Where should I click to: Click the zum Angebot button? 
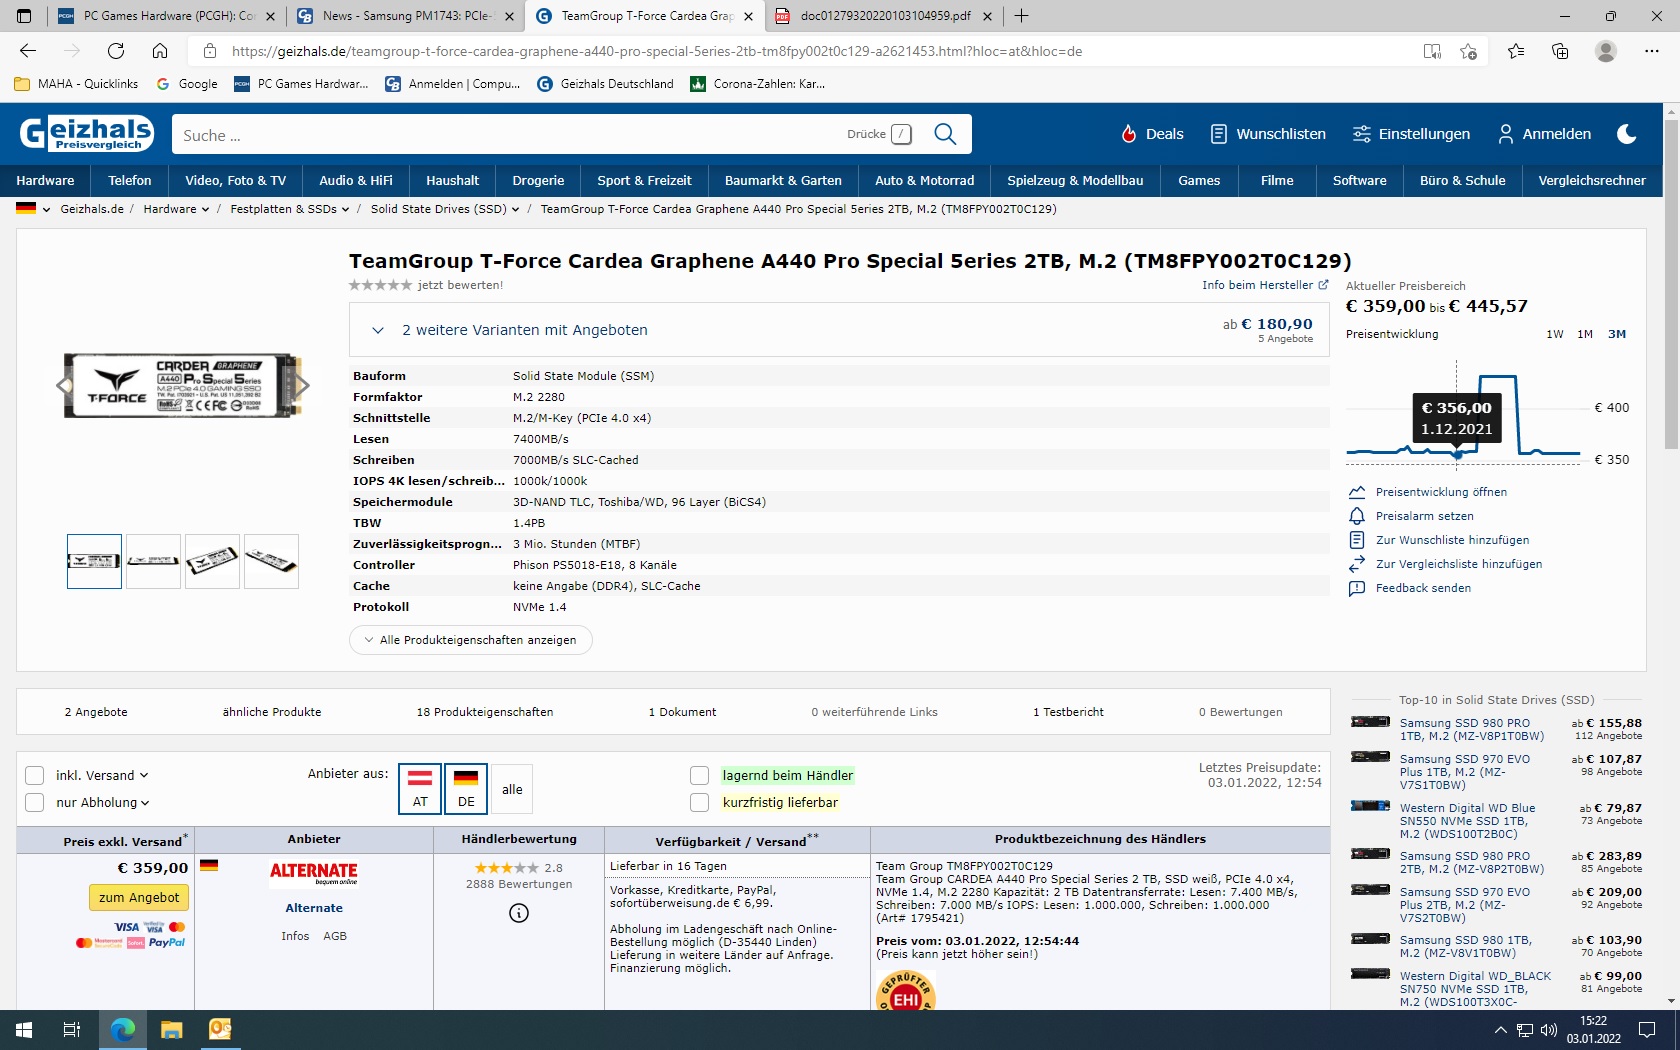click(x=139, y=898)
